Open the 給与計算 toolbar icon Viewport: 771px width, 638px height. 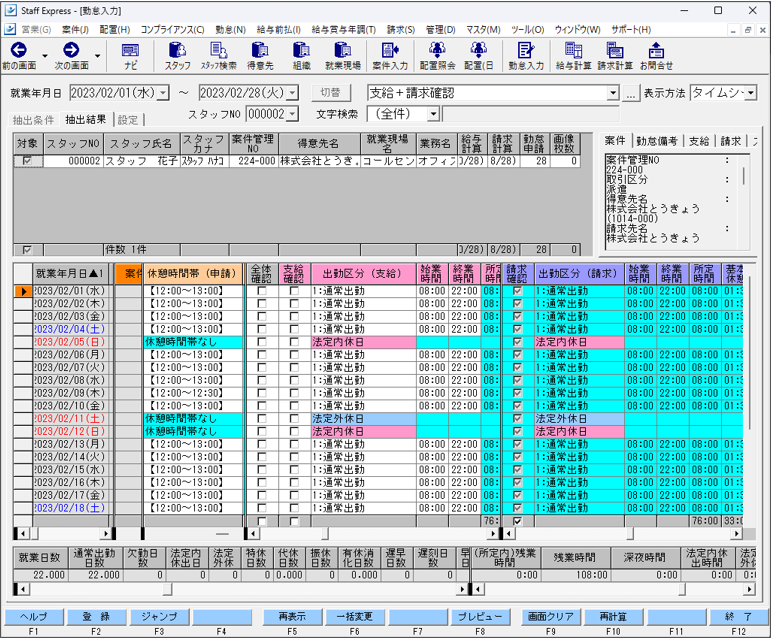(573, 50)
